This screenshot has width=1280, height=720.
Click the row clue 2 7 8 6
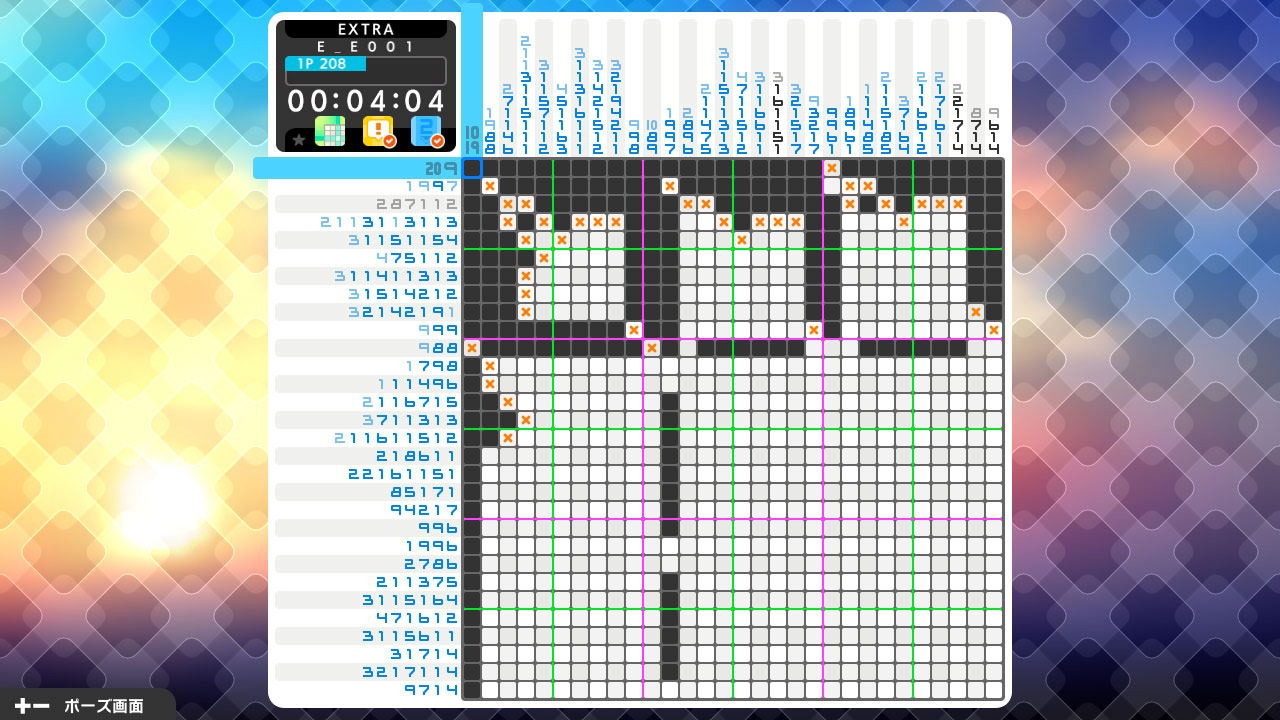[x=431, y=564]
